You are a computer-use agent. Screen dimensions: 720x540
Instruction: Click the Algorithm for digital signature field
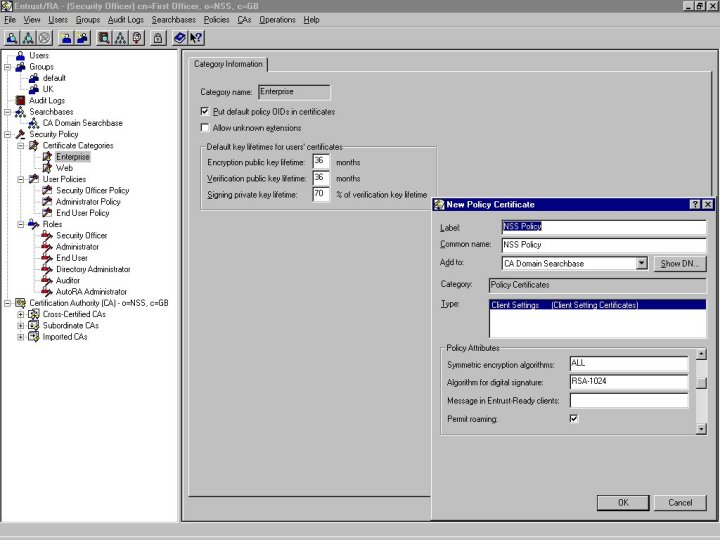point(629,382)
